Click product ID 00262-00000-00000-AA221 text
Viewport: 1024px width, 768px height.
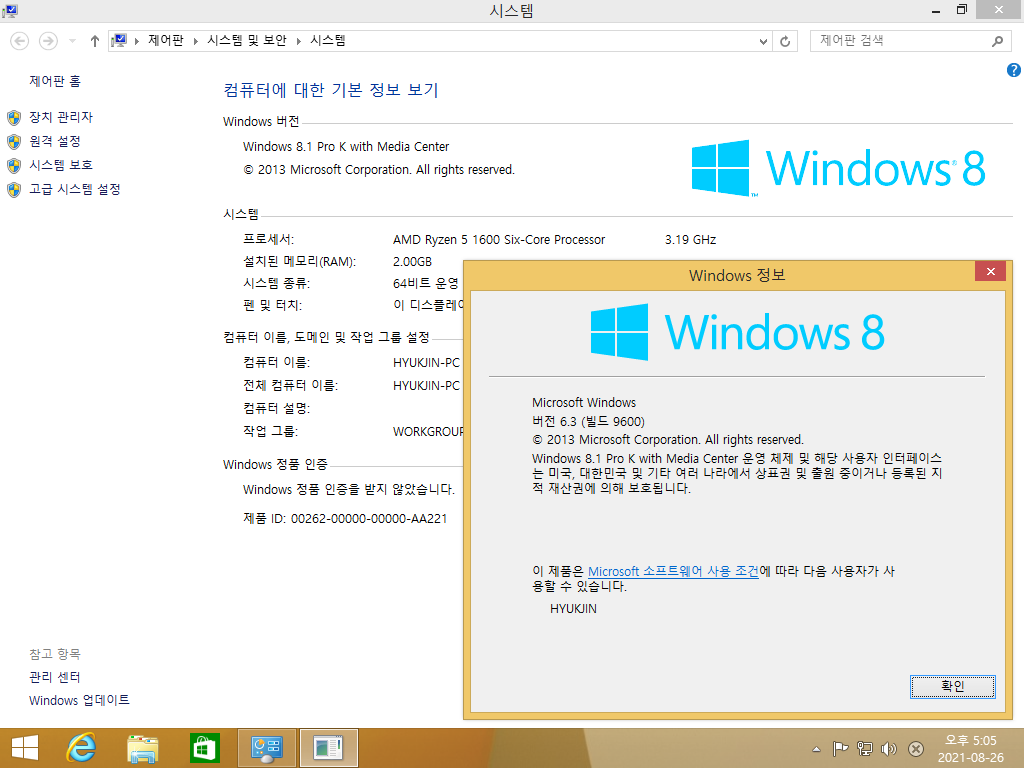(369, 519)
